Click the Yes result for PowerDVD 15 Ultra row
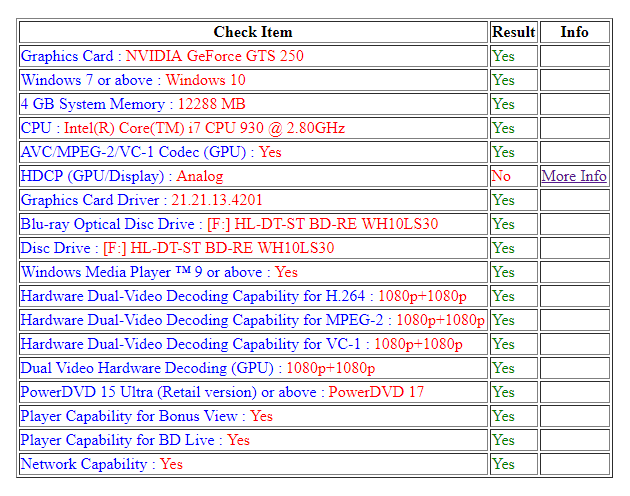This screenshot has width=630, height=496. [x=503, y=392]
